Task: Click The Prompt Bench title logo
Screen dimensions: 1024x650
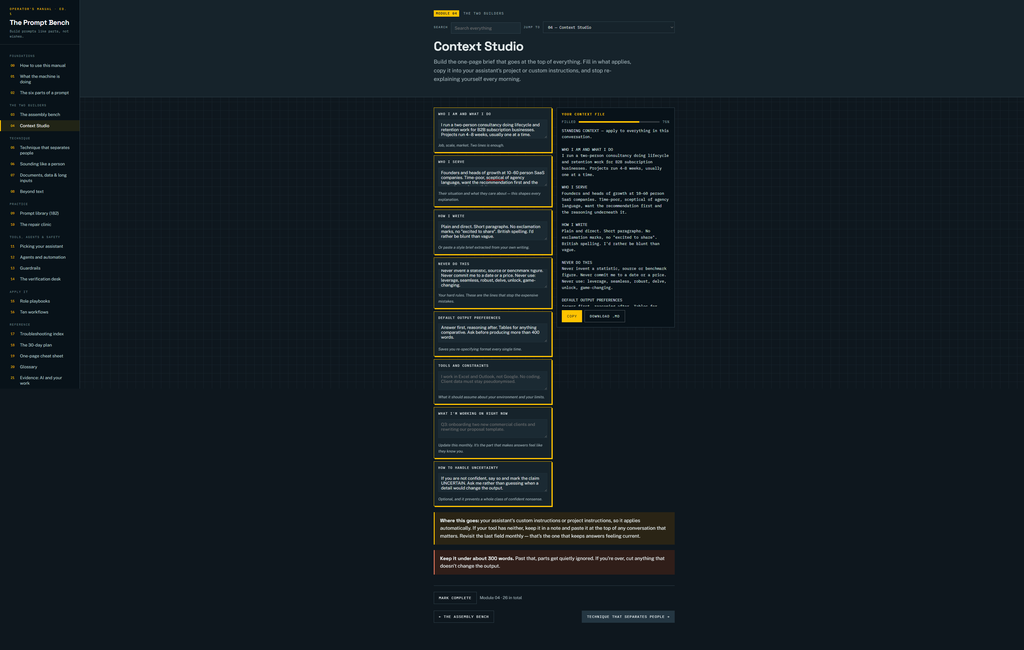Action: [x=39, y=22]
